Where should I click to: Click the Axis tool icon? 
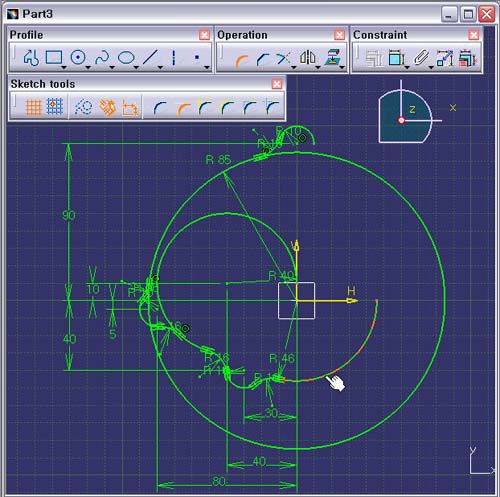(173, 58)
